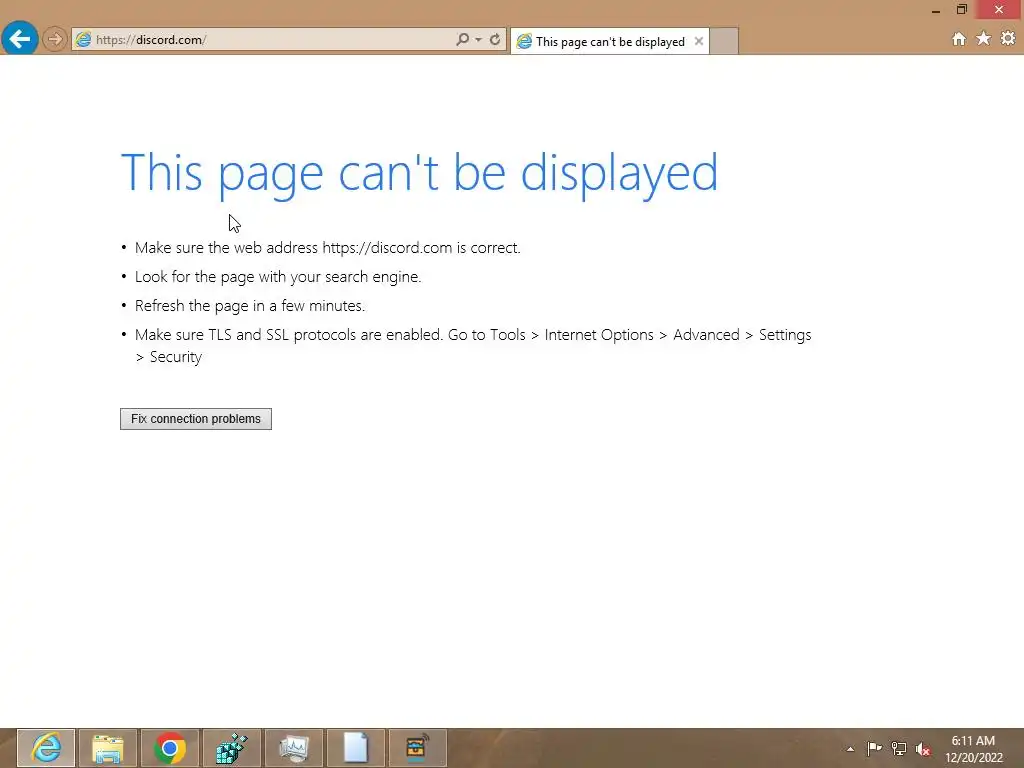Show hidden system tray icons arrow

pos(850,748)
